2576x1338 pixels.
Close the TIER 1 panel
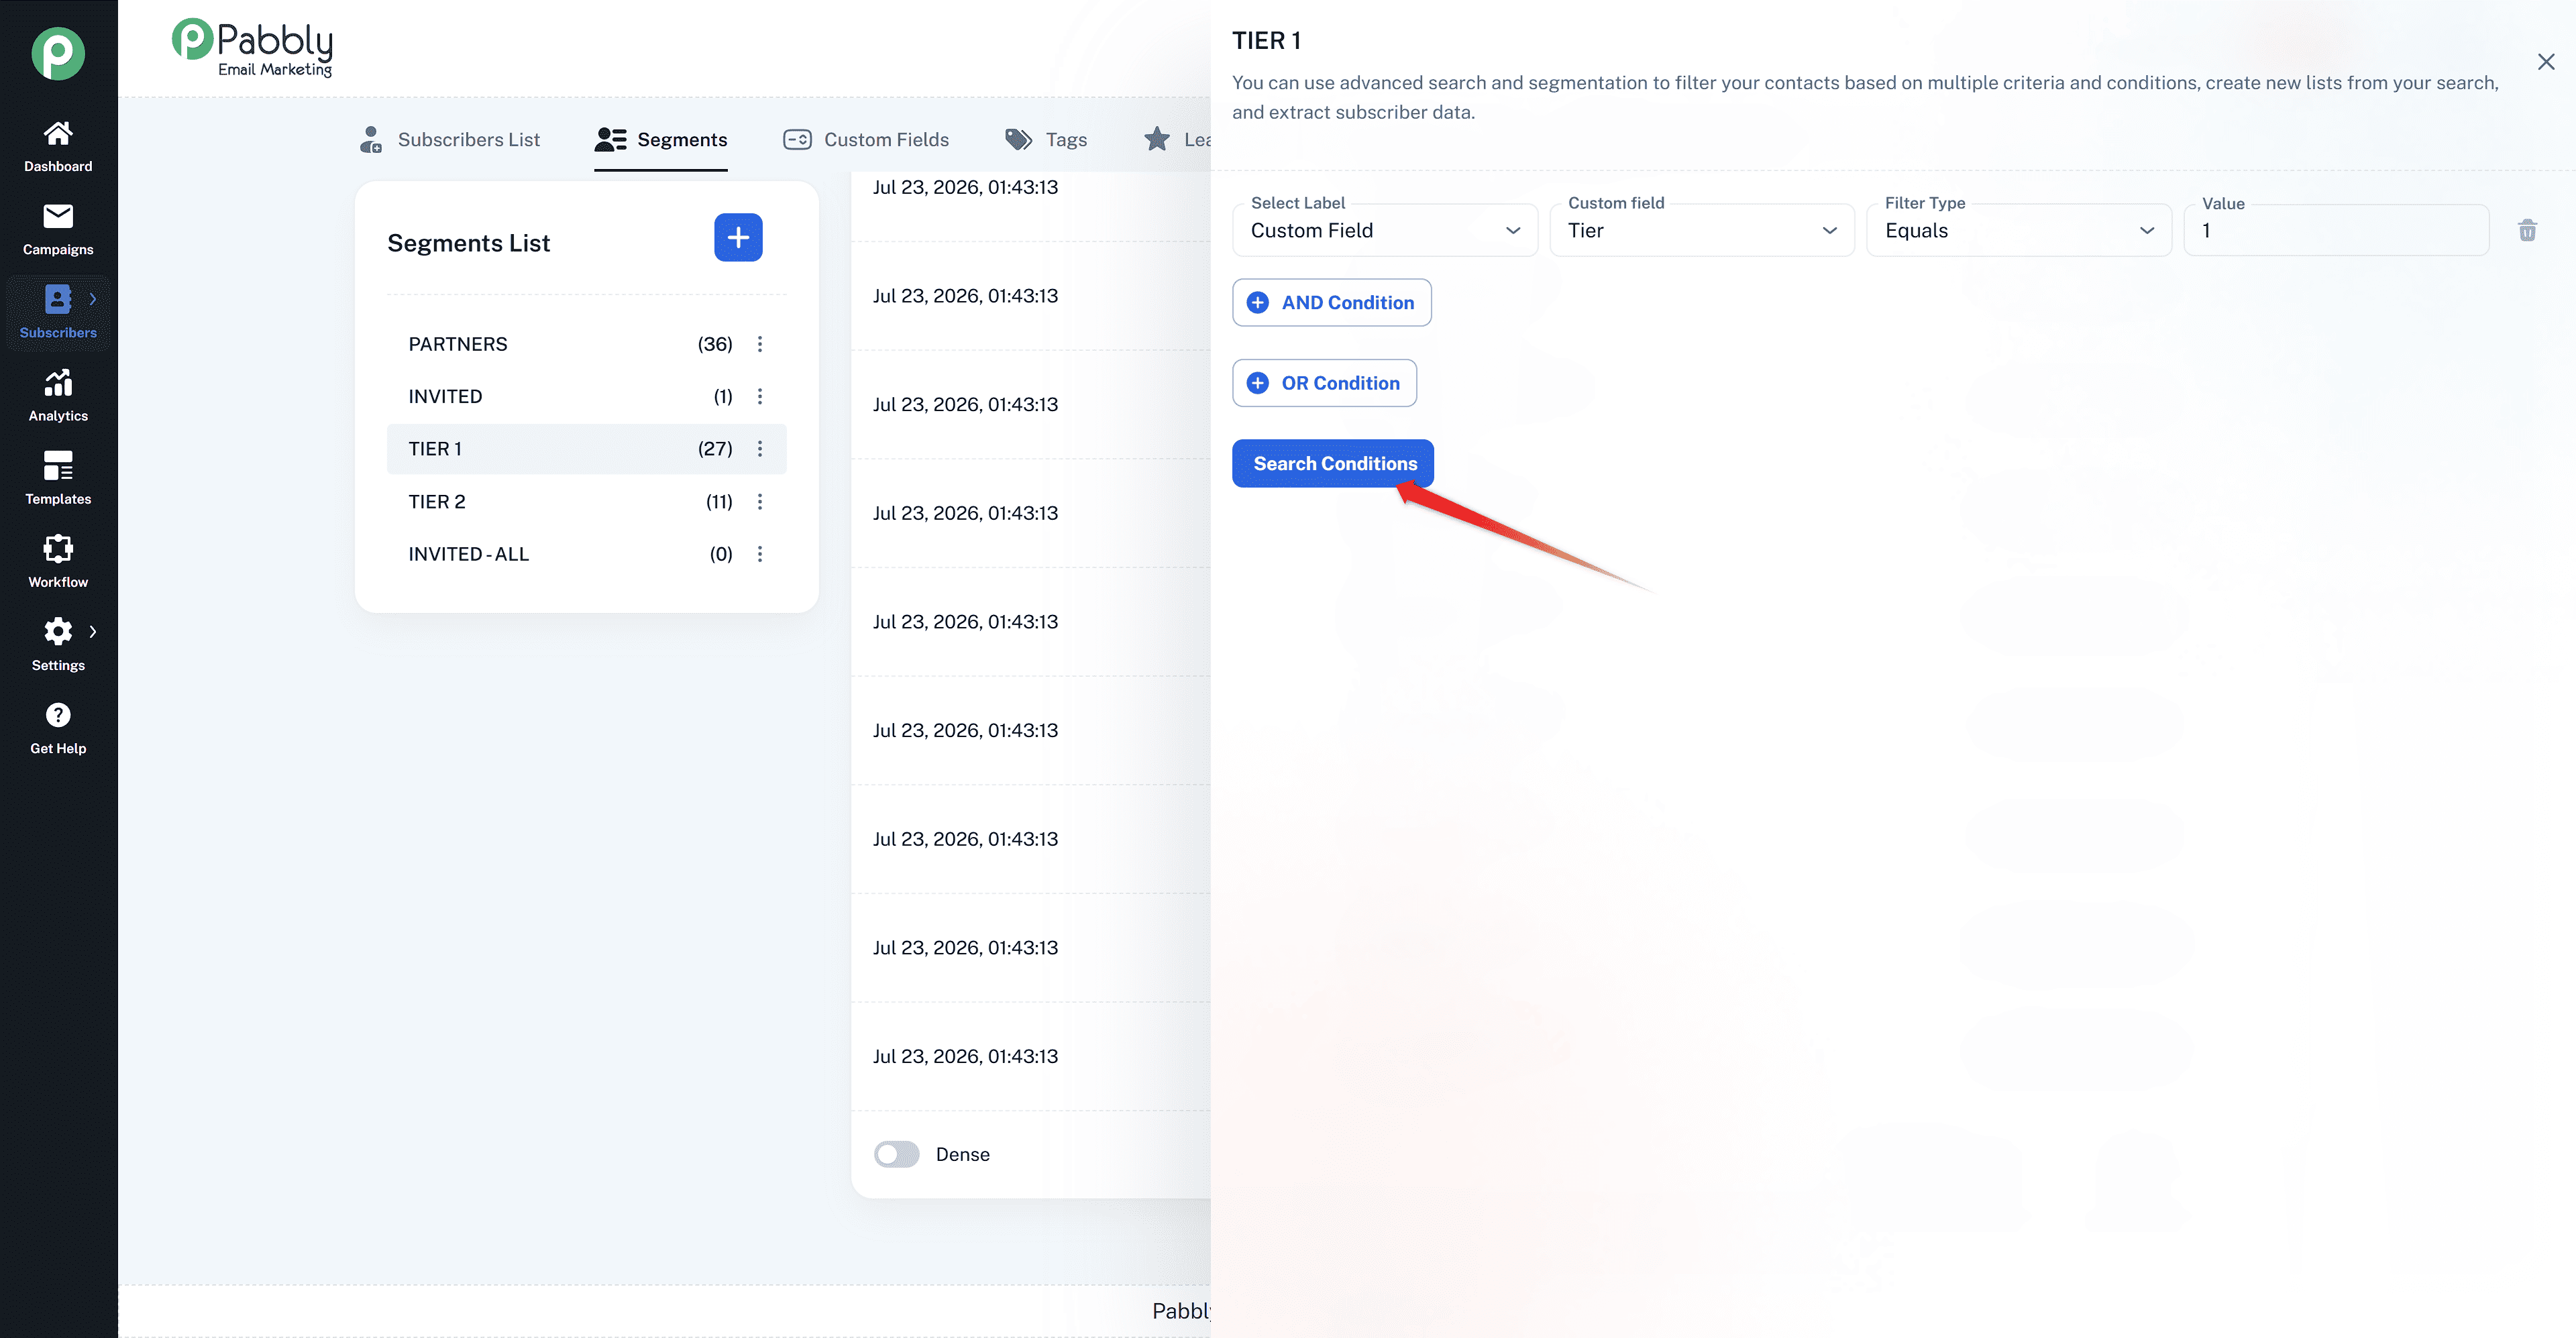(2546, 62)
